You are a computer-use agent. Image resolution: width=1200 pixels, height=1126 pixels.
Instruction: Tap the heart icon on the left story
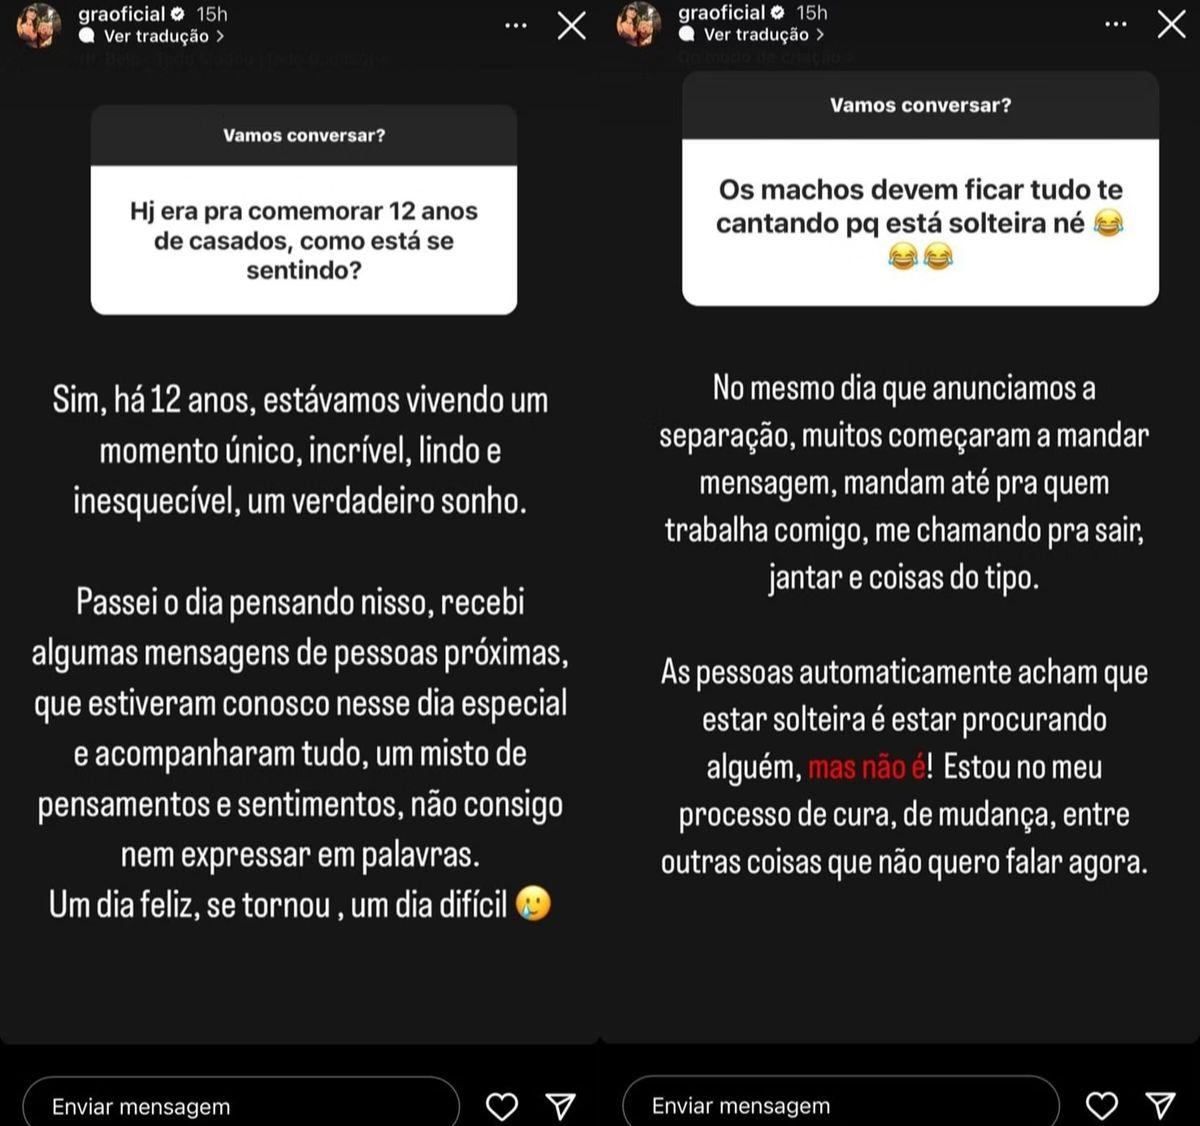501,1105
